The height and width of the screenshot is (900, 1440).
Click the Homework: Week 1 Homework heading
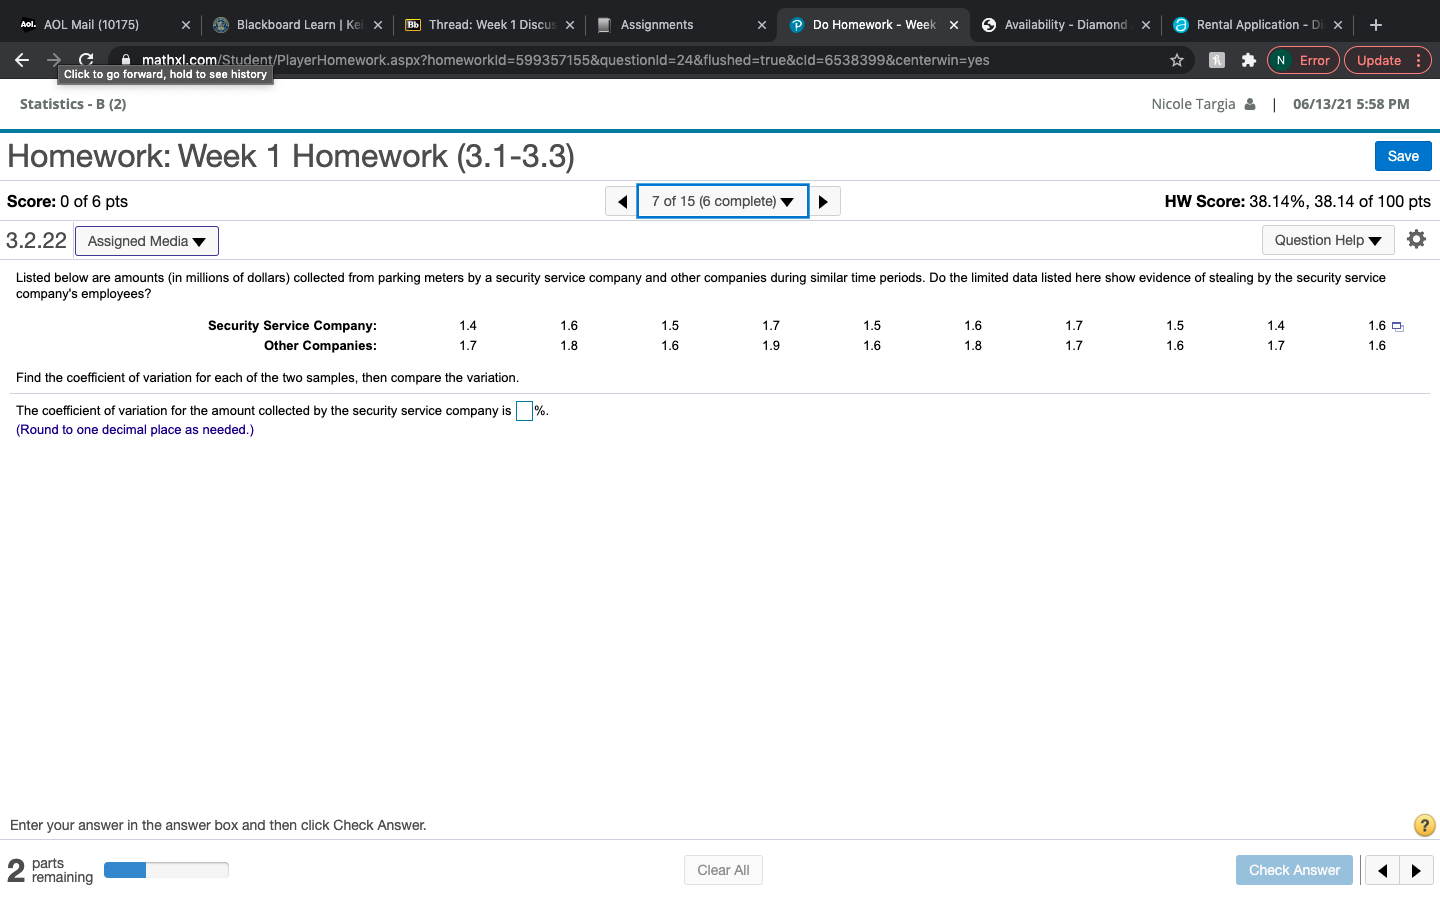[x=291, y=156]
